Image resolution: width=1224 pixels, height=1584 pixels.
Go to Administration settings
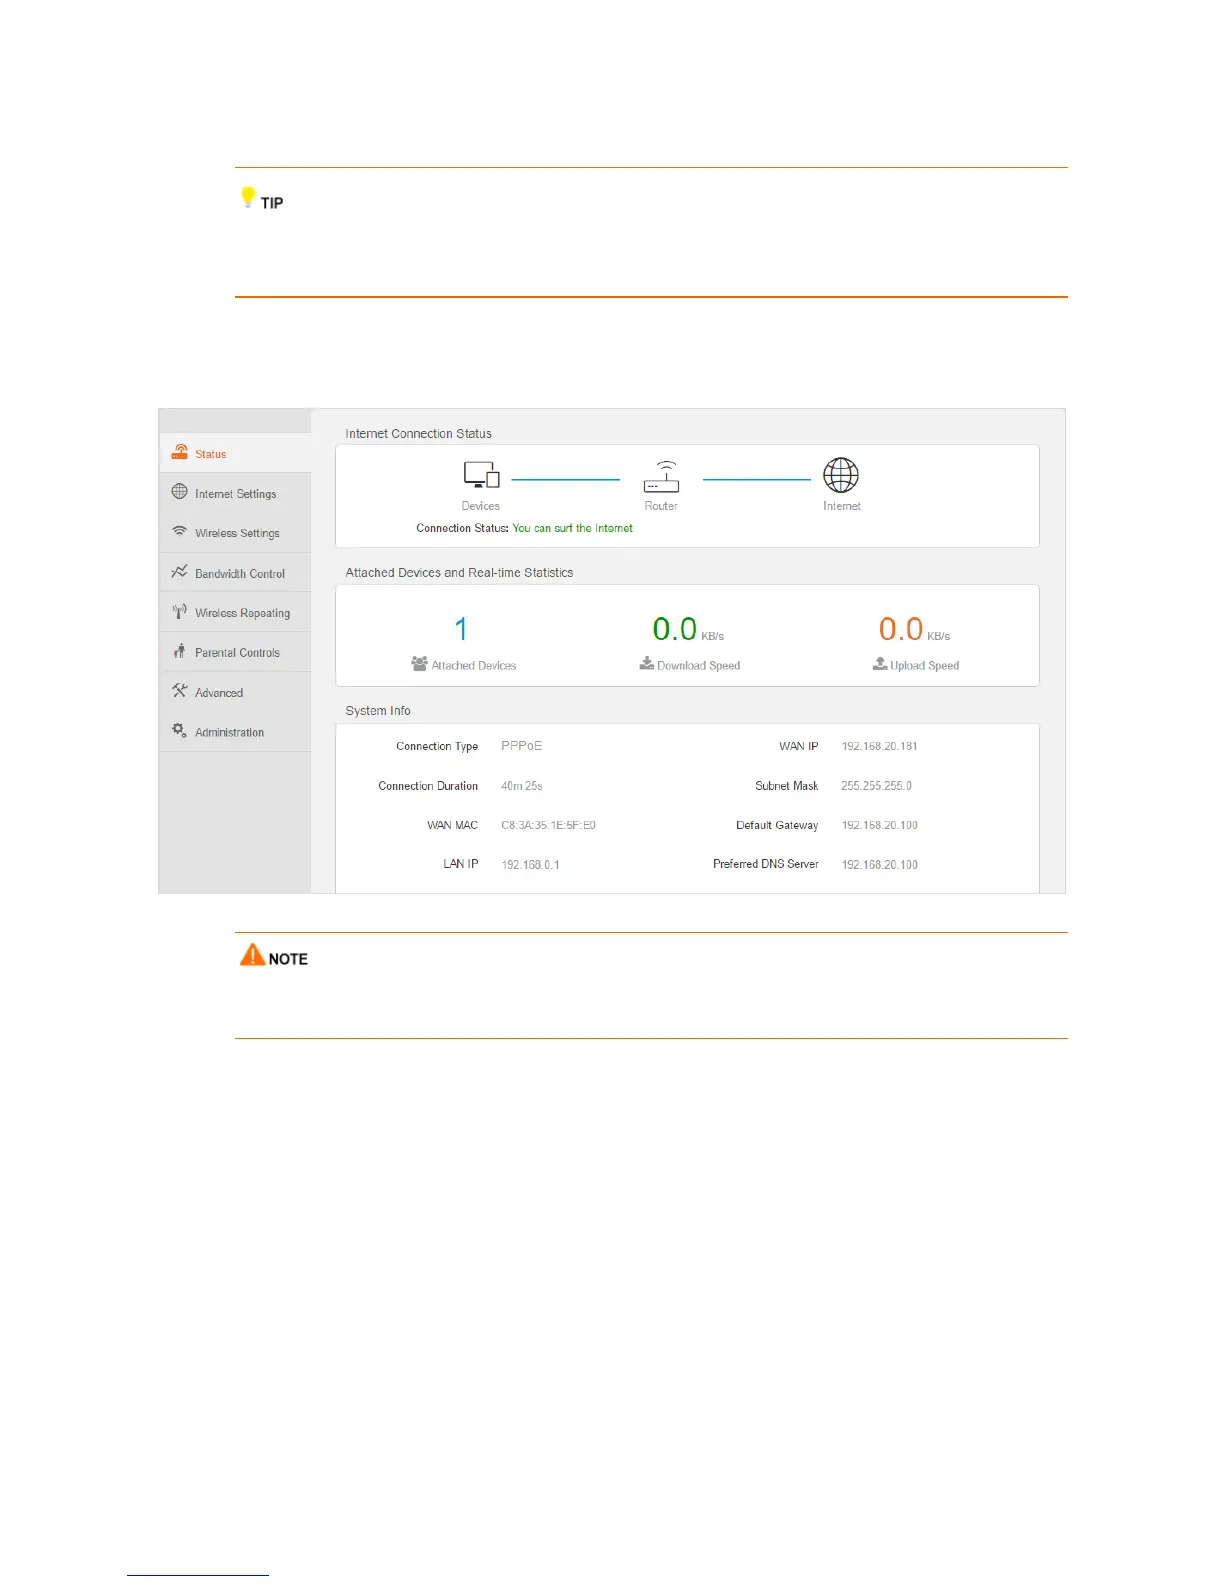[235, 732]
